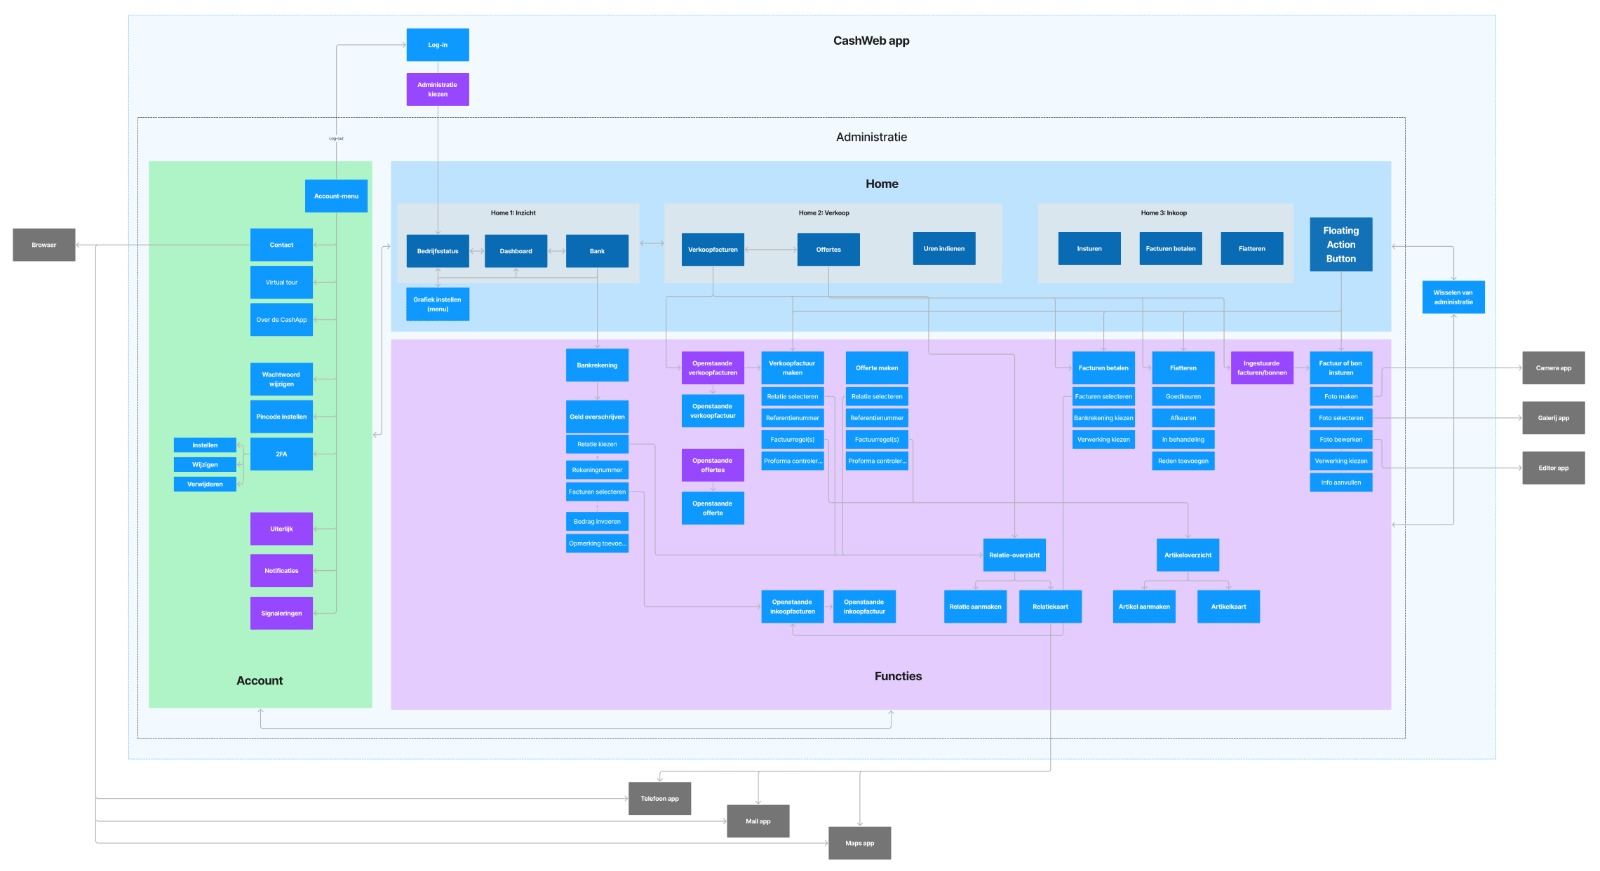1600x871 pixels.
Task: Select the Afkeuren step
Action: tap(1183, 418)
